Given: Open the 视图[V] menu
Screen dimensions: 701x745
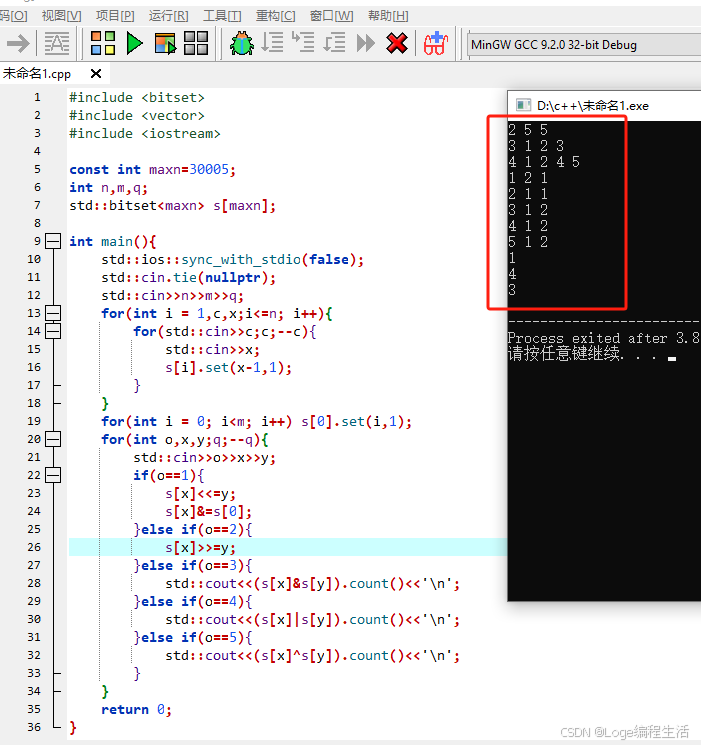Looking at the screenshot, I should tap(61, 16).
